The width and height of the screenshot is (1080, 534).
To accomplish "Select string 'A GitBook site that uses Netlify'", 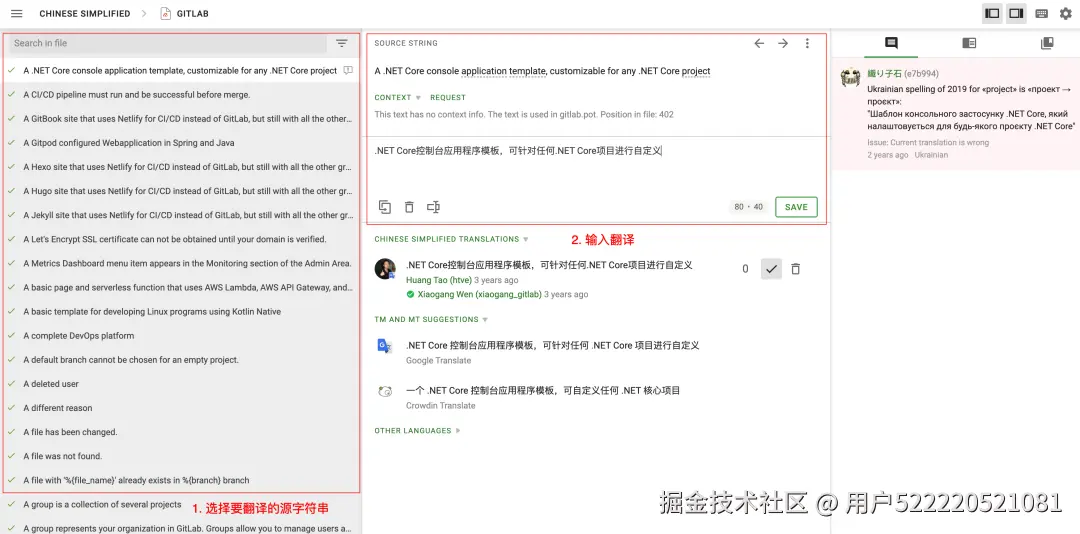I will pos(180,119).
